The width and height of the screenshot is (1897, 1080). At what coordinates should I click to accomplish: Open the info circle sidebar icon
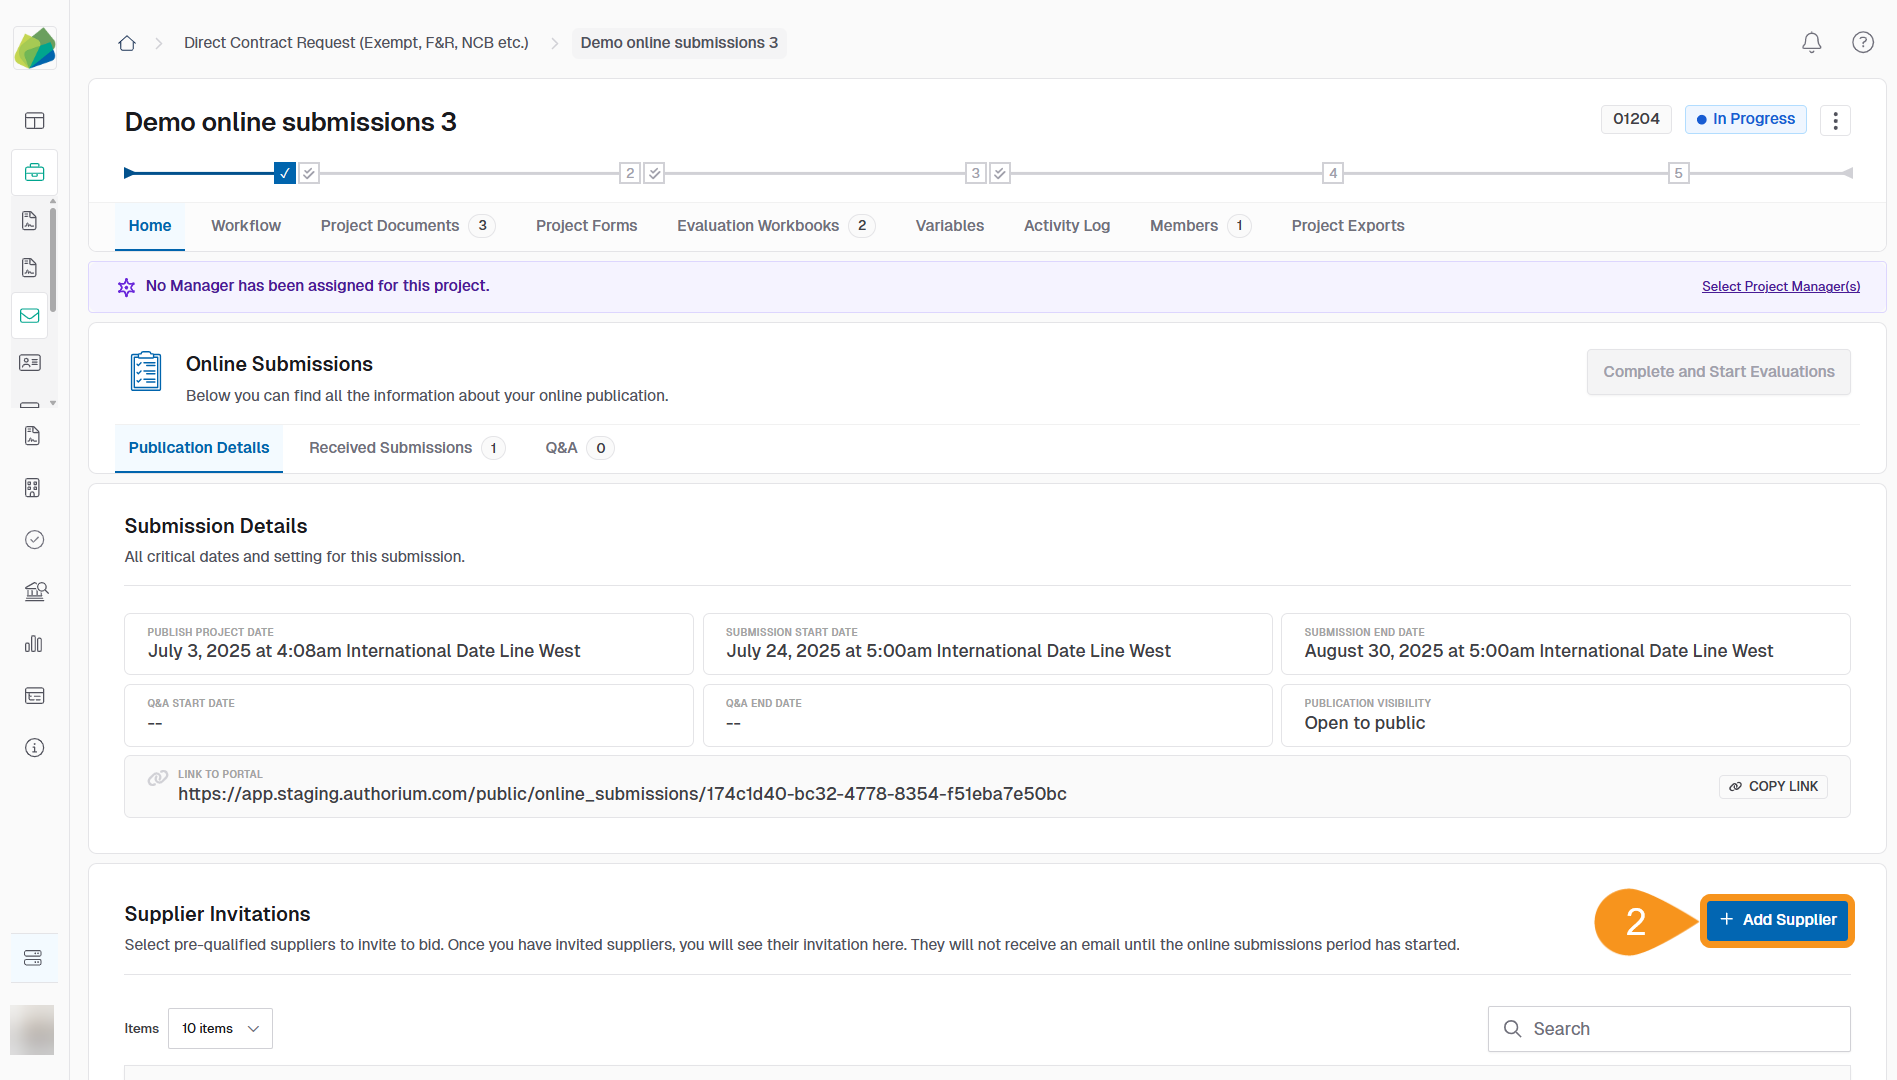[x=34, y=748]
